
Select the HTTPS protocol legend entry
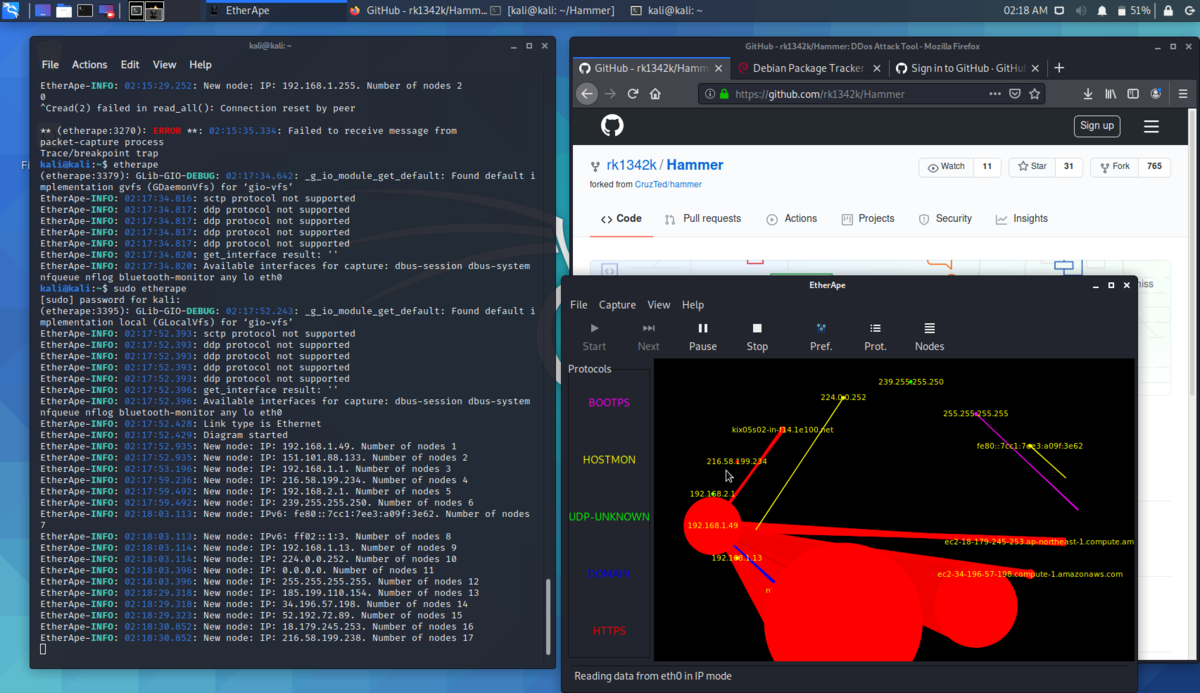(x=609, y=631)
